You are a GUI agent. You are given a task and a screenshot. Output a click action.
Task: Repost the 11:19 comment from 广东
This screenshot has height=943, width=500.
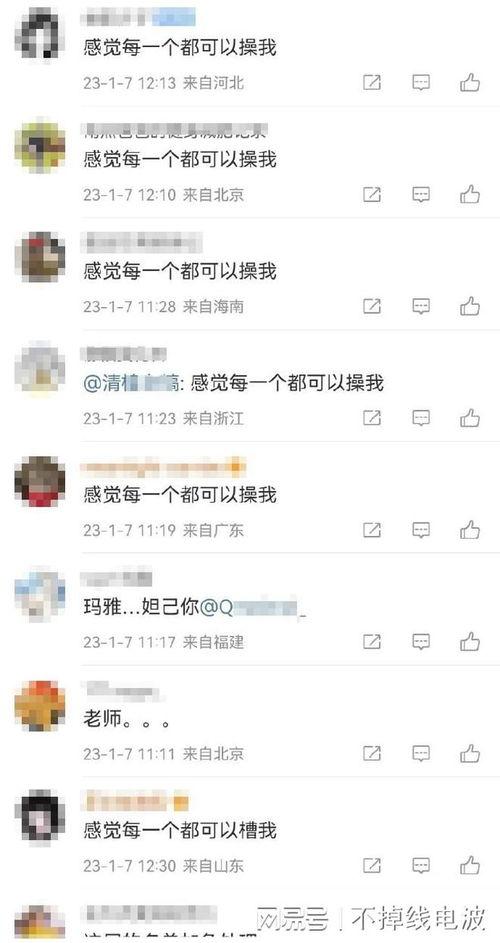coord(372,530)
